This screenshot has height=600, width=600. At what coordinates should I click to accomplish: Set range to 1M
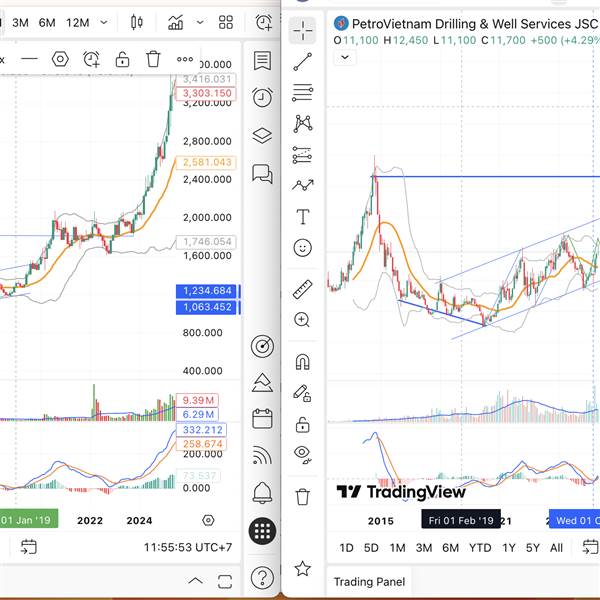[x=397, y=548]
